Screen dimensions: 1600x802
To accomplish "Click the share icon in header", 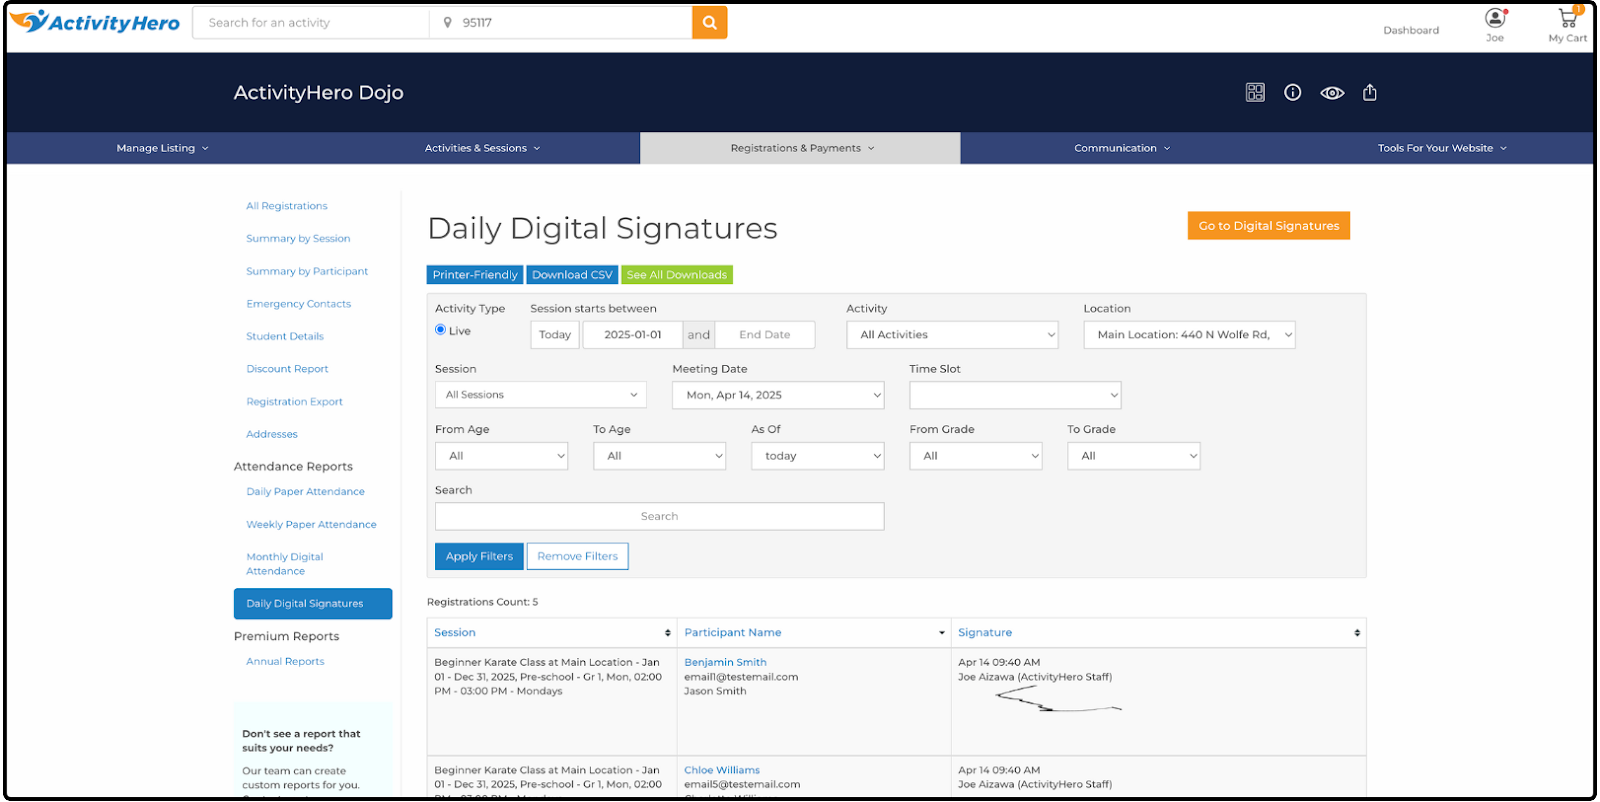I will (1370, 92).
